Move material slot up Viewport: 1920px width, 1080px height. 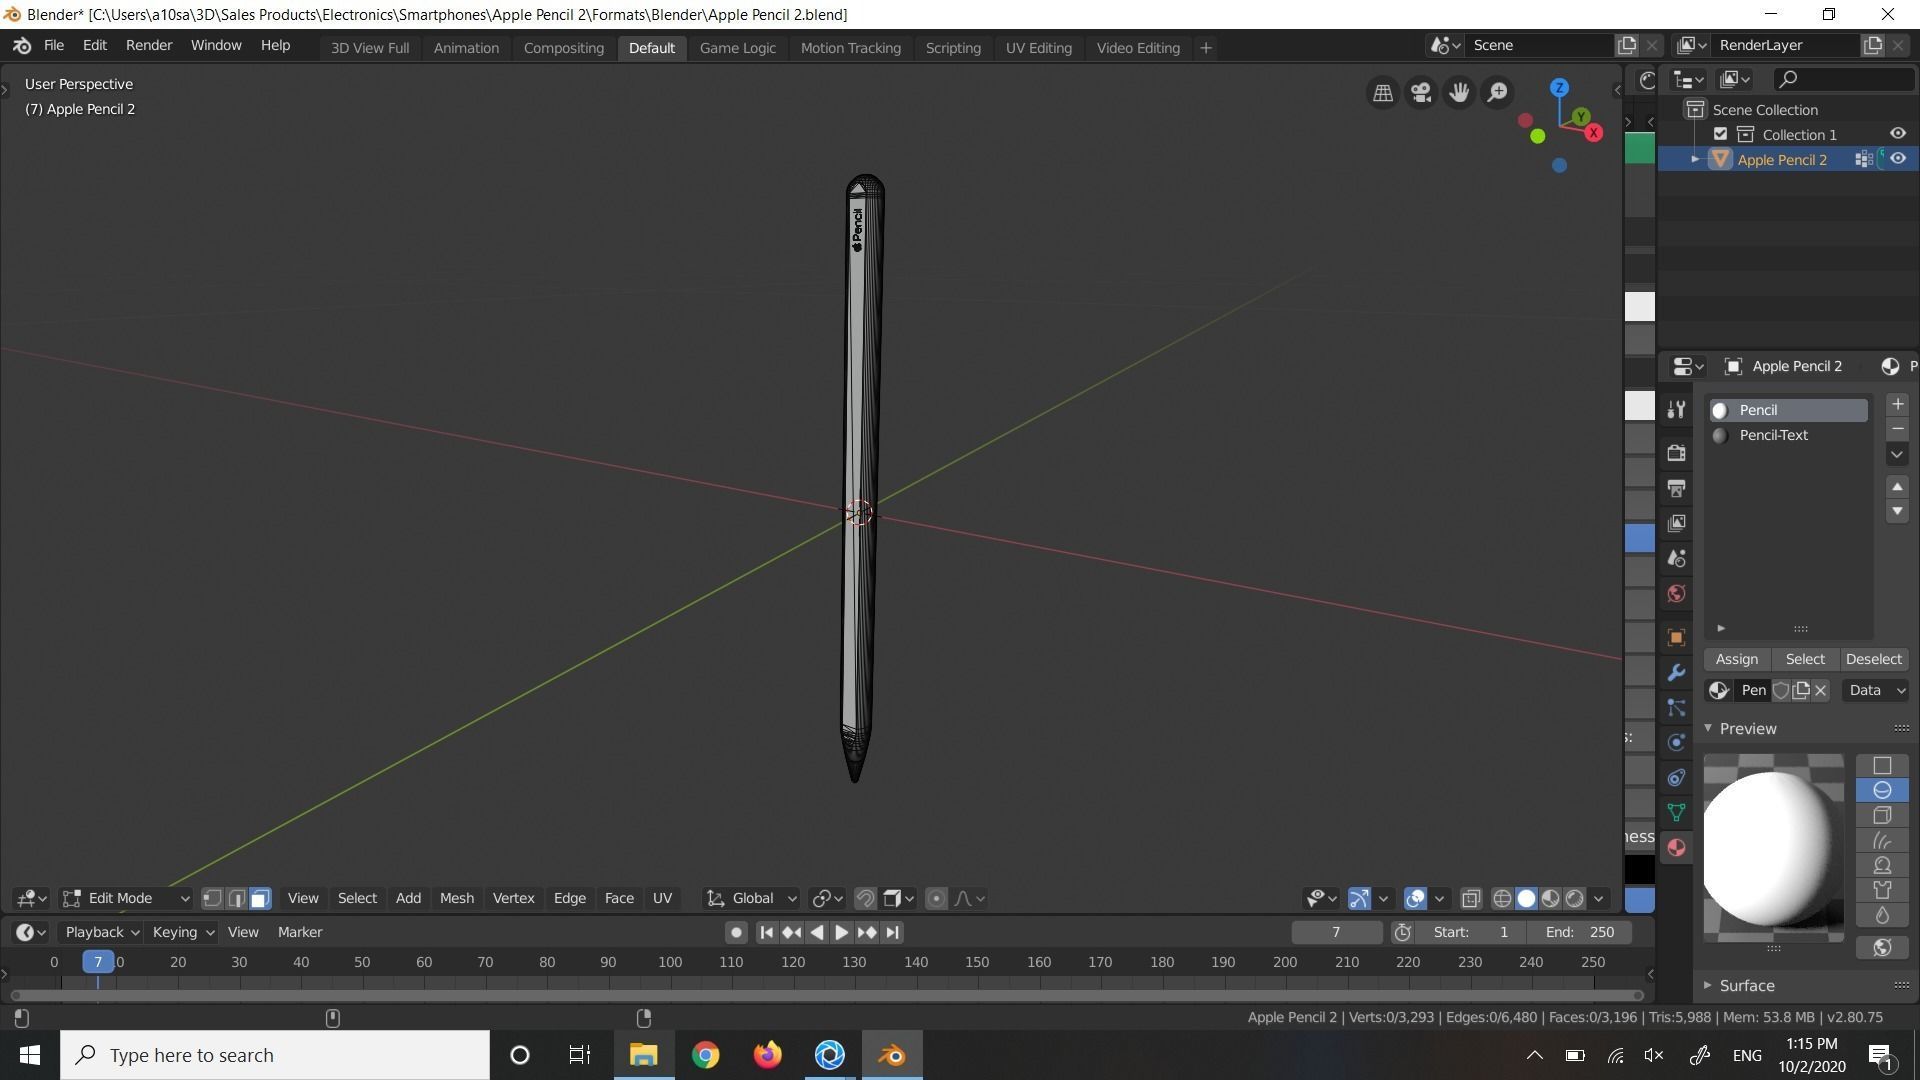1897,487
